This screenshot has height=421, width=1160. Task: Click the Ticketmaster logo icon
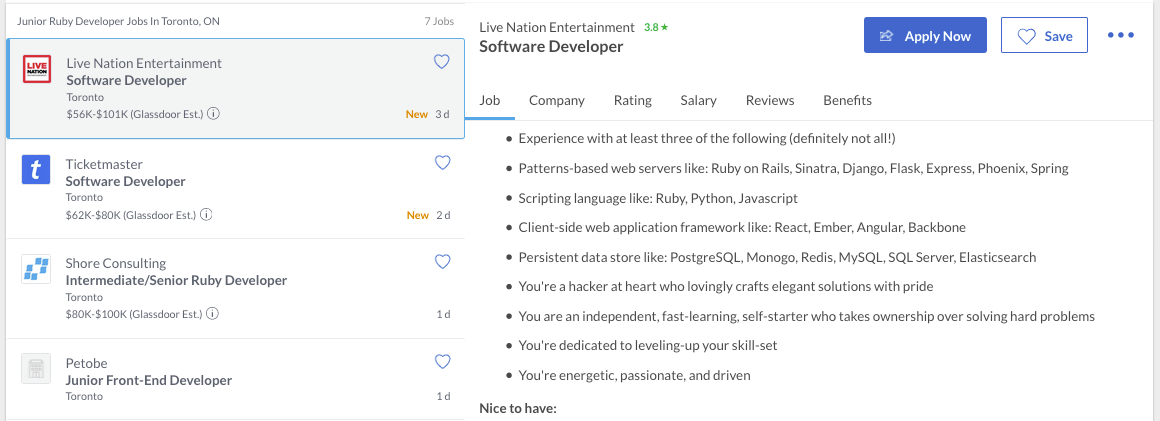(x=36, y=171)
